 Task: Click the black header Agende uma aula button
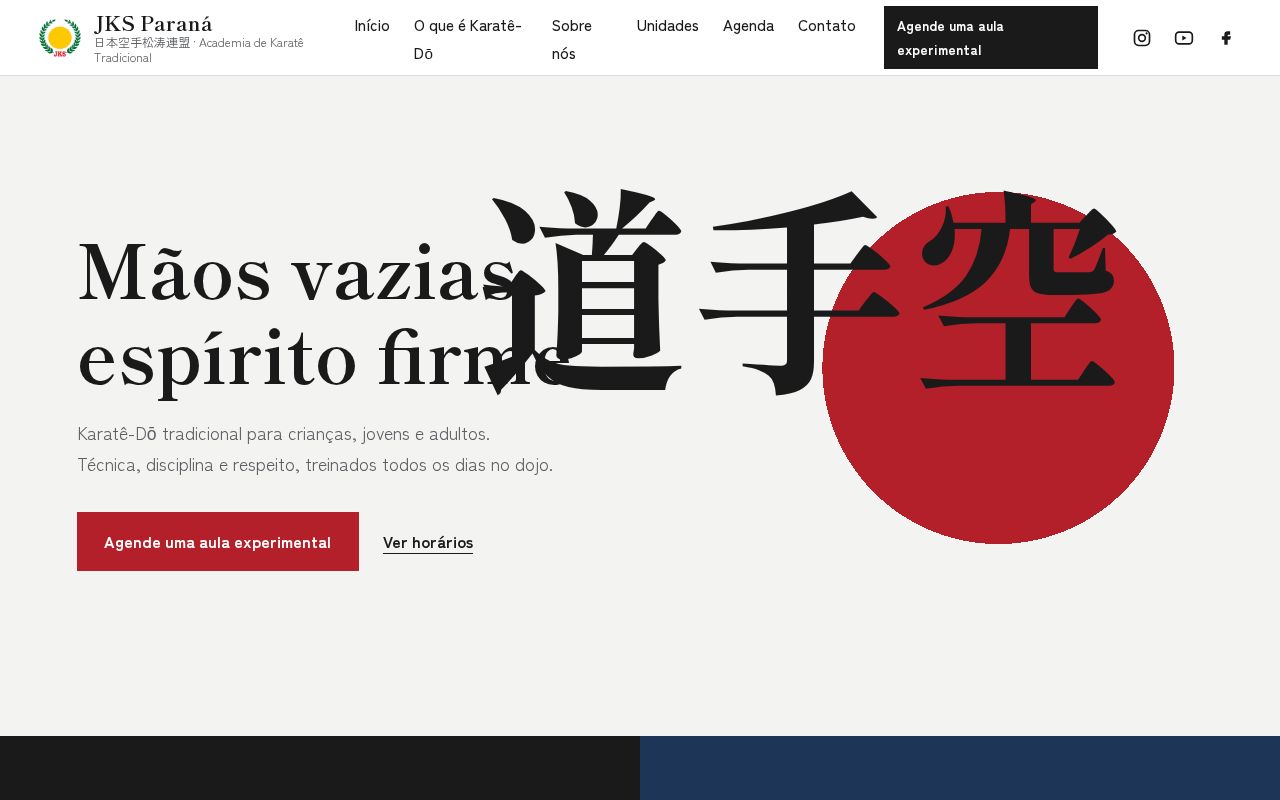click(991, 38)
